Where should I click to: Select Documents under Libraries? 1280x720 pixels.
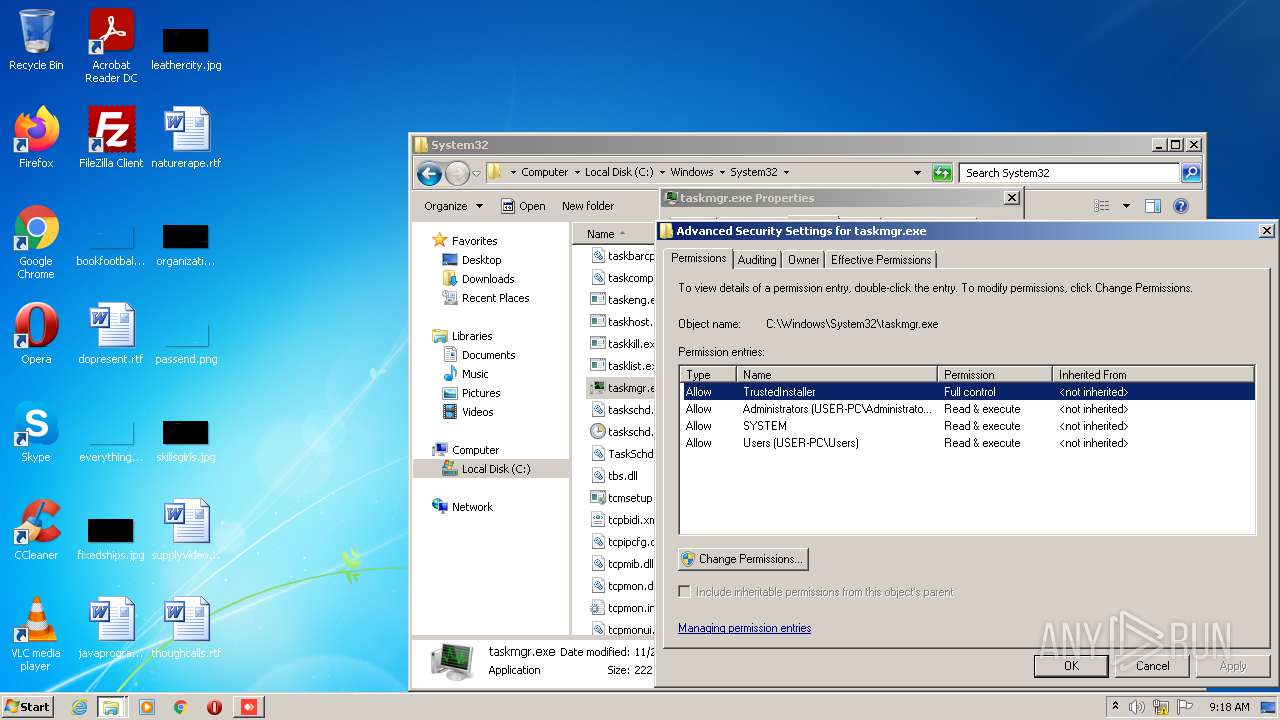pyautogui.click(x=488, y=355)
